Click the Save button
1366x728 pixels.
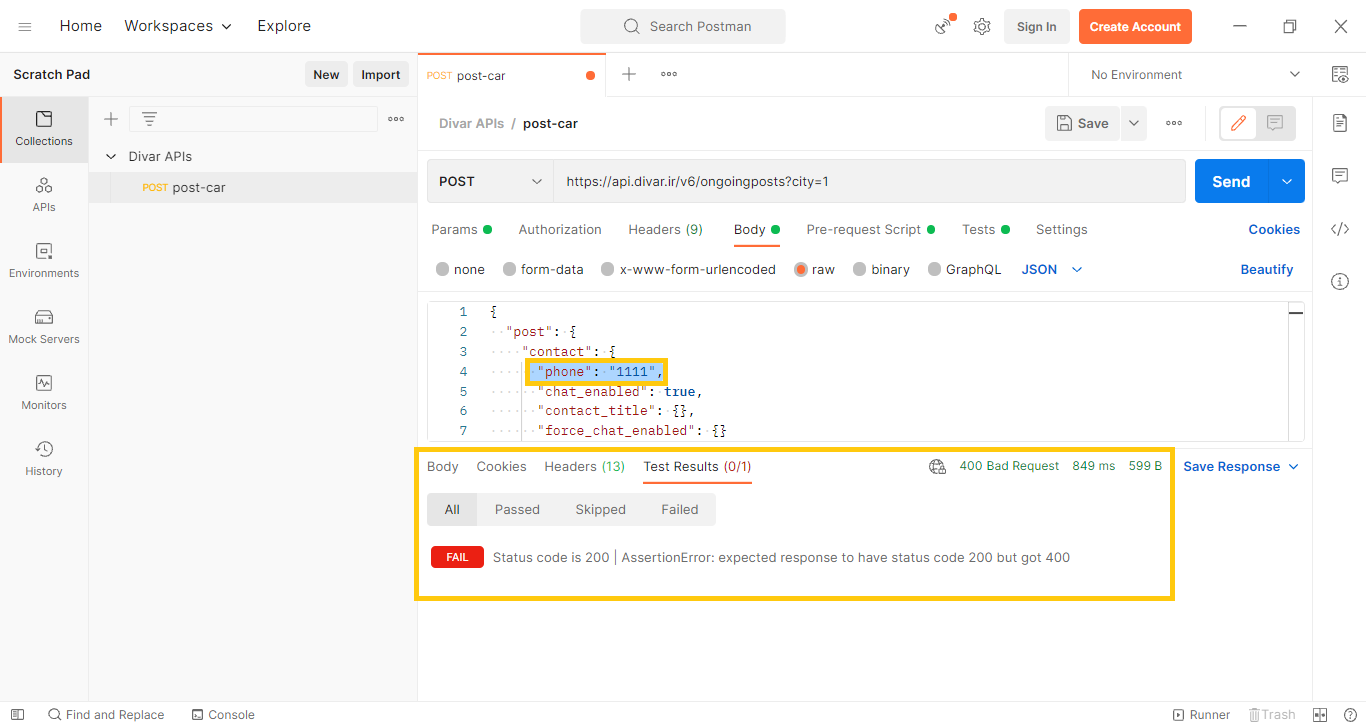1083,123
